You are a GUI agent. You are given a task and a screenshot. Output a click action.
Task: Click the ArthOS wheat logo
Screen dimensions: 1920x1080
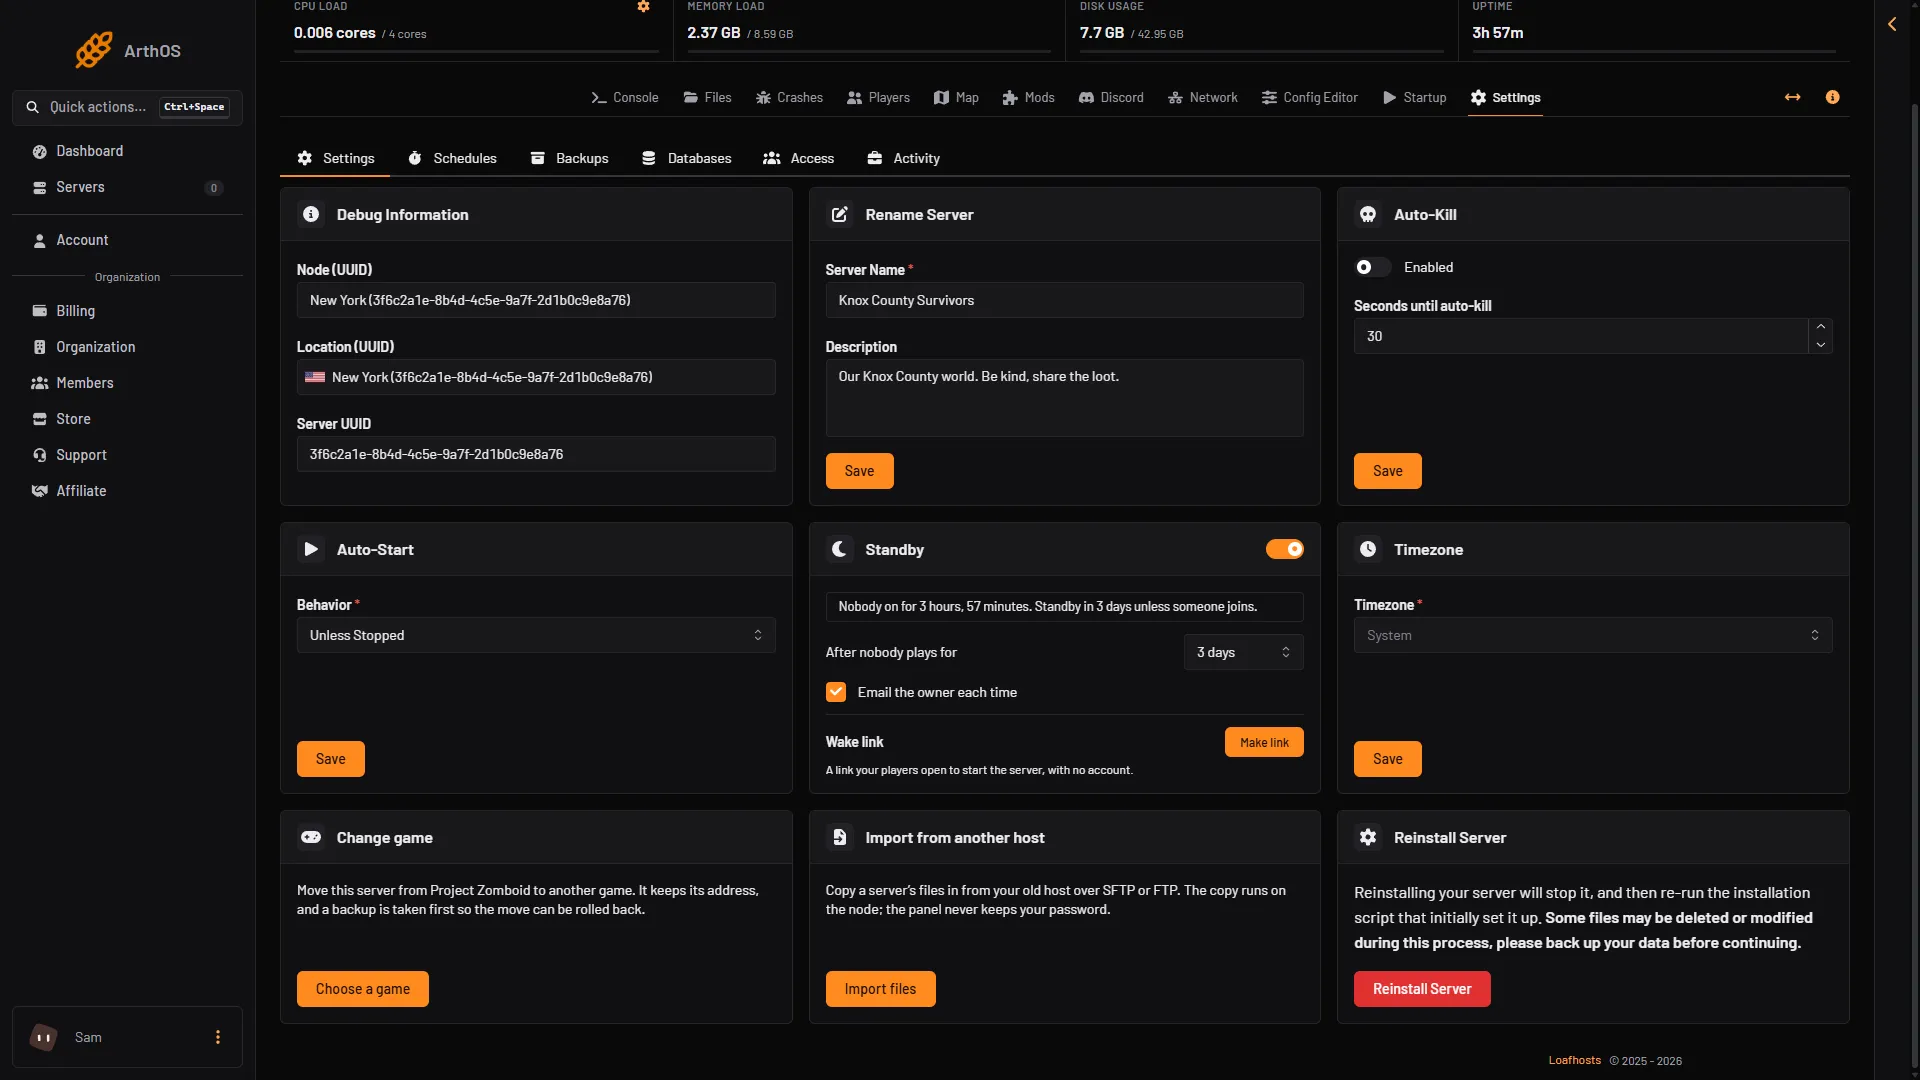[x=94, y=50]
